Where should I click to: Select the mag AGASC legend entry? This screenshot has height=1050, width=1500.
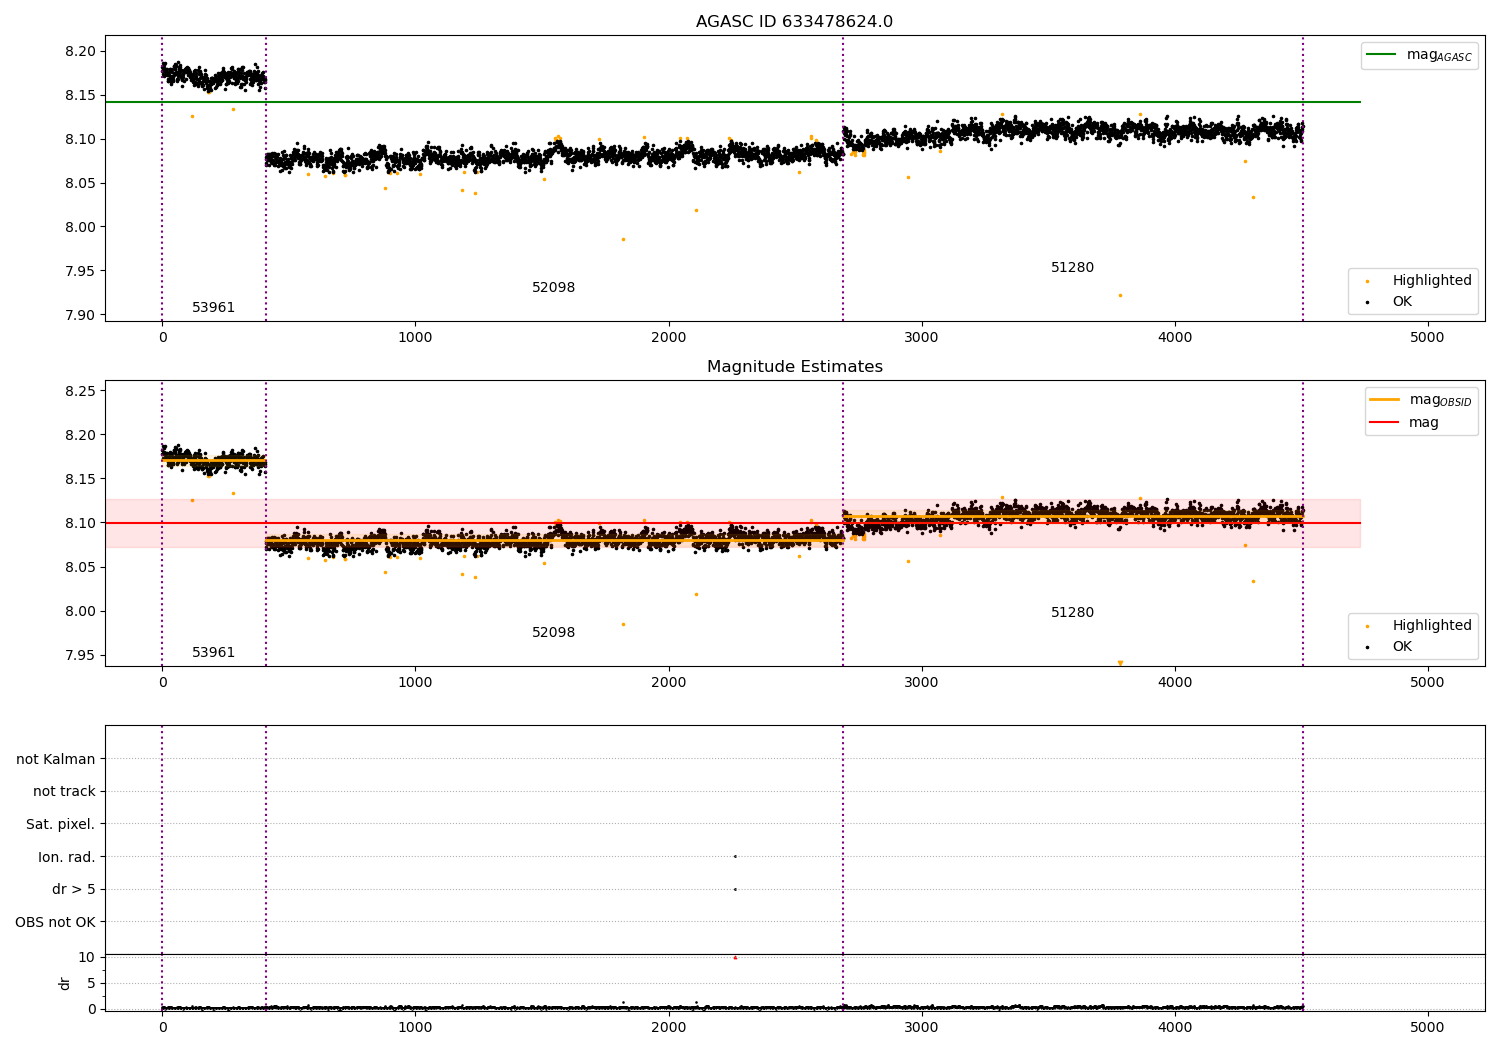coord(1419,55)
